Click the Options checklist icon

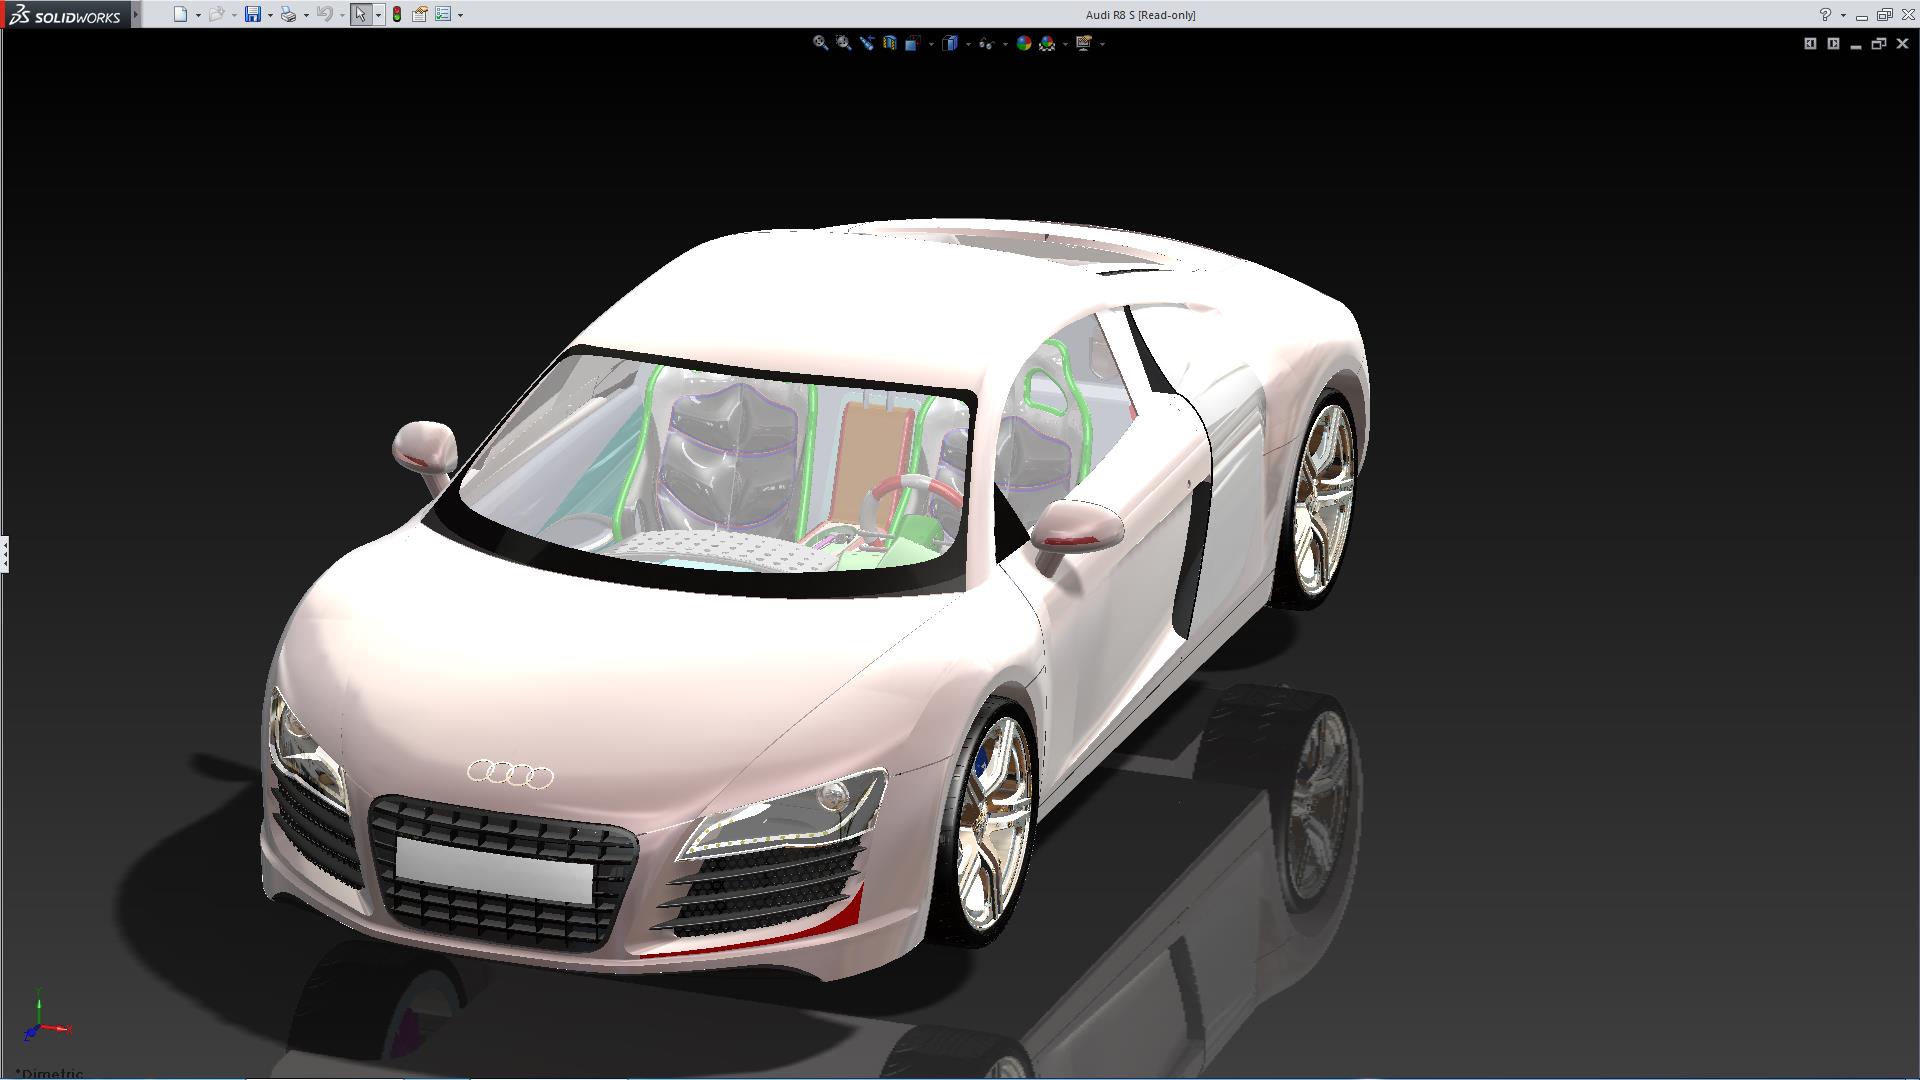tap(443, 15)
